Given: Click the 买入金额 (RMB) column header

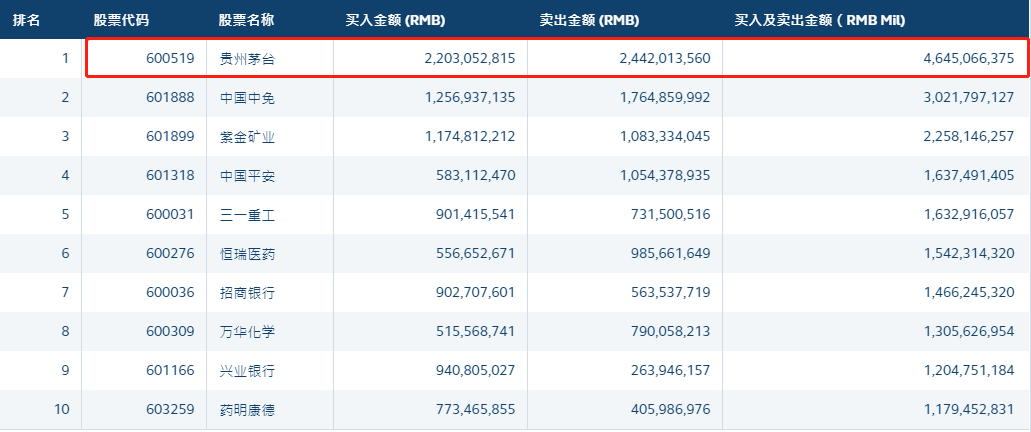Looking at the screenshot, I should pyautogui.click(x=395, y=20).
